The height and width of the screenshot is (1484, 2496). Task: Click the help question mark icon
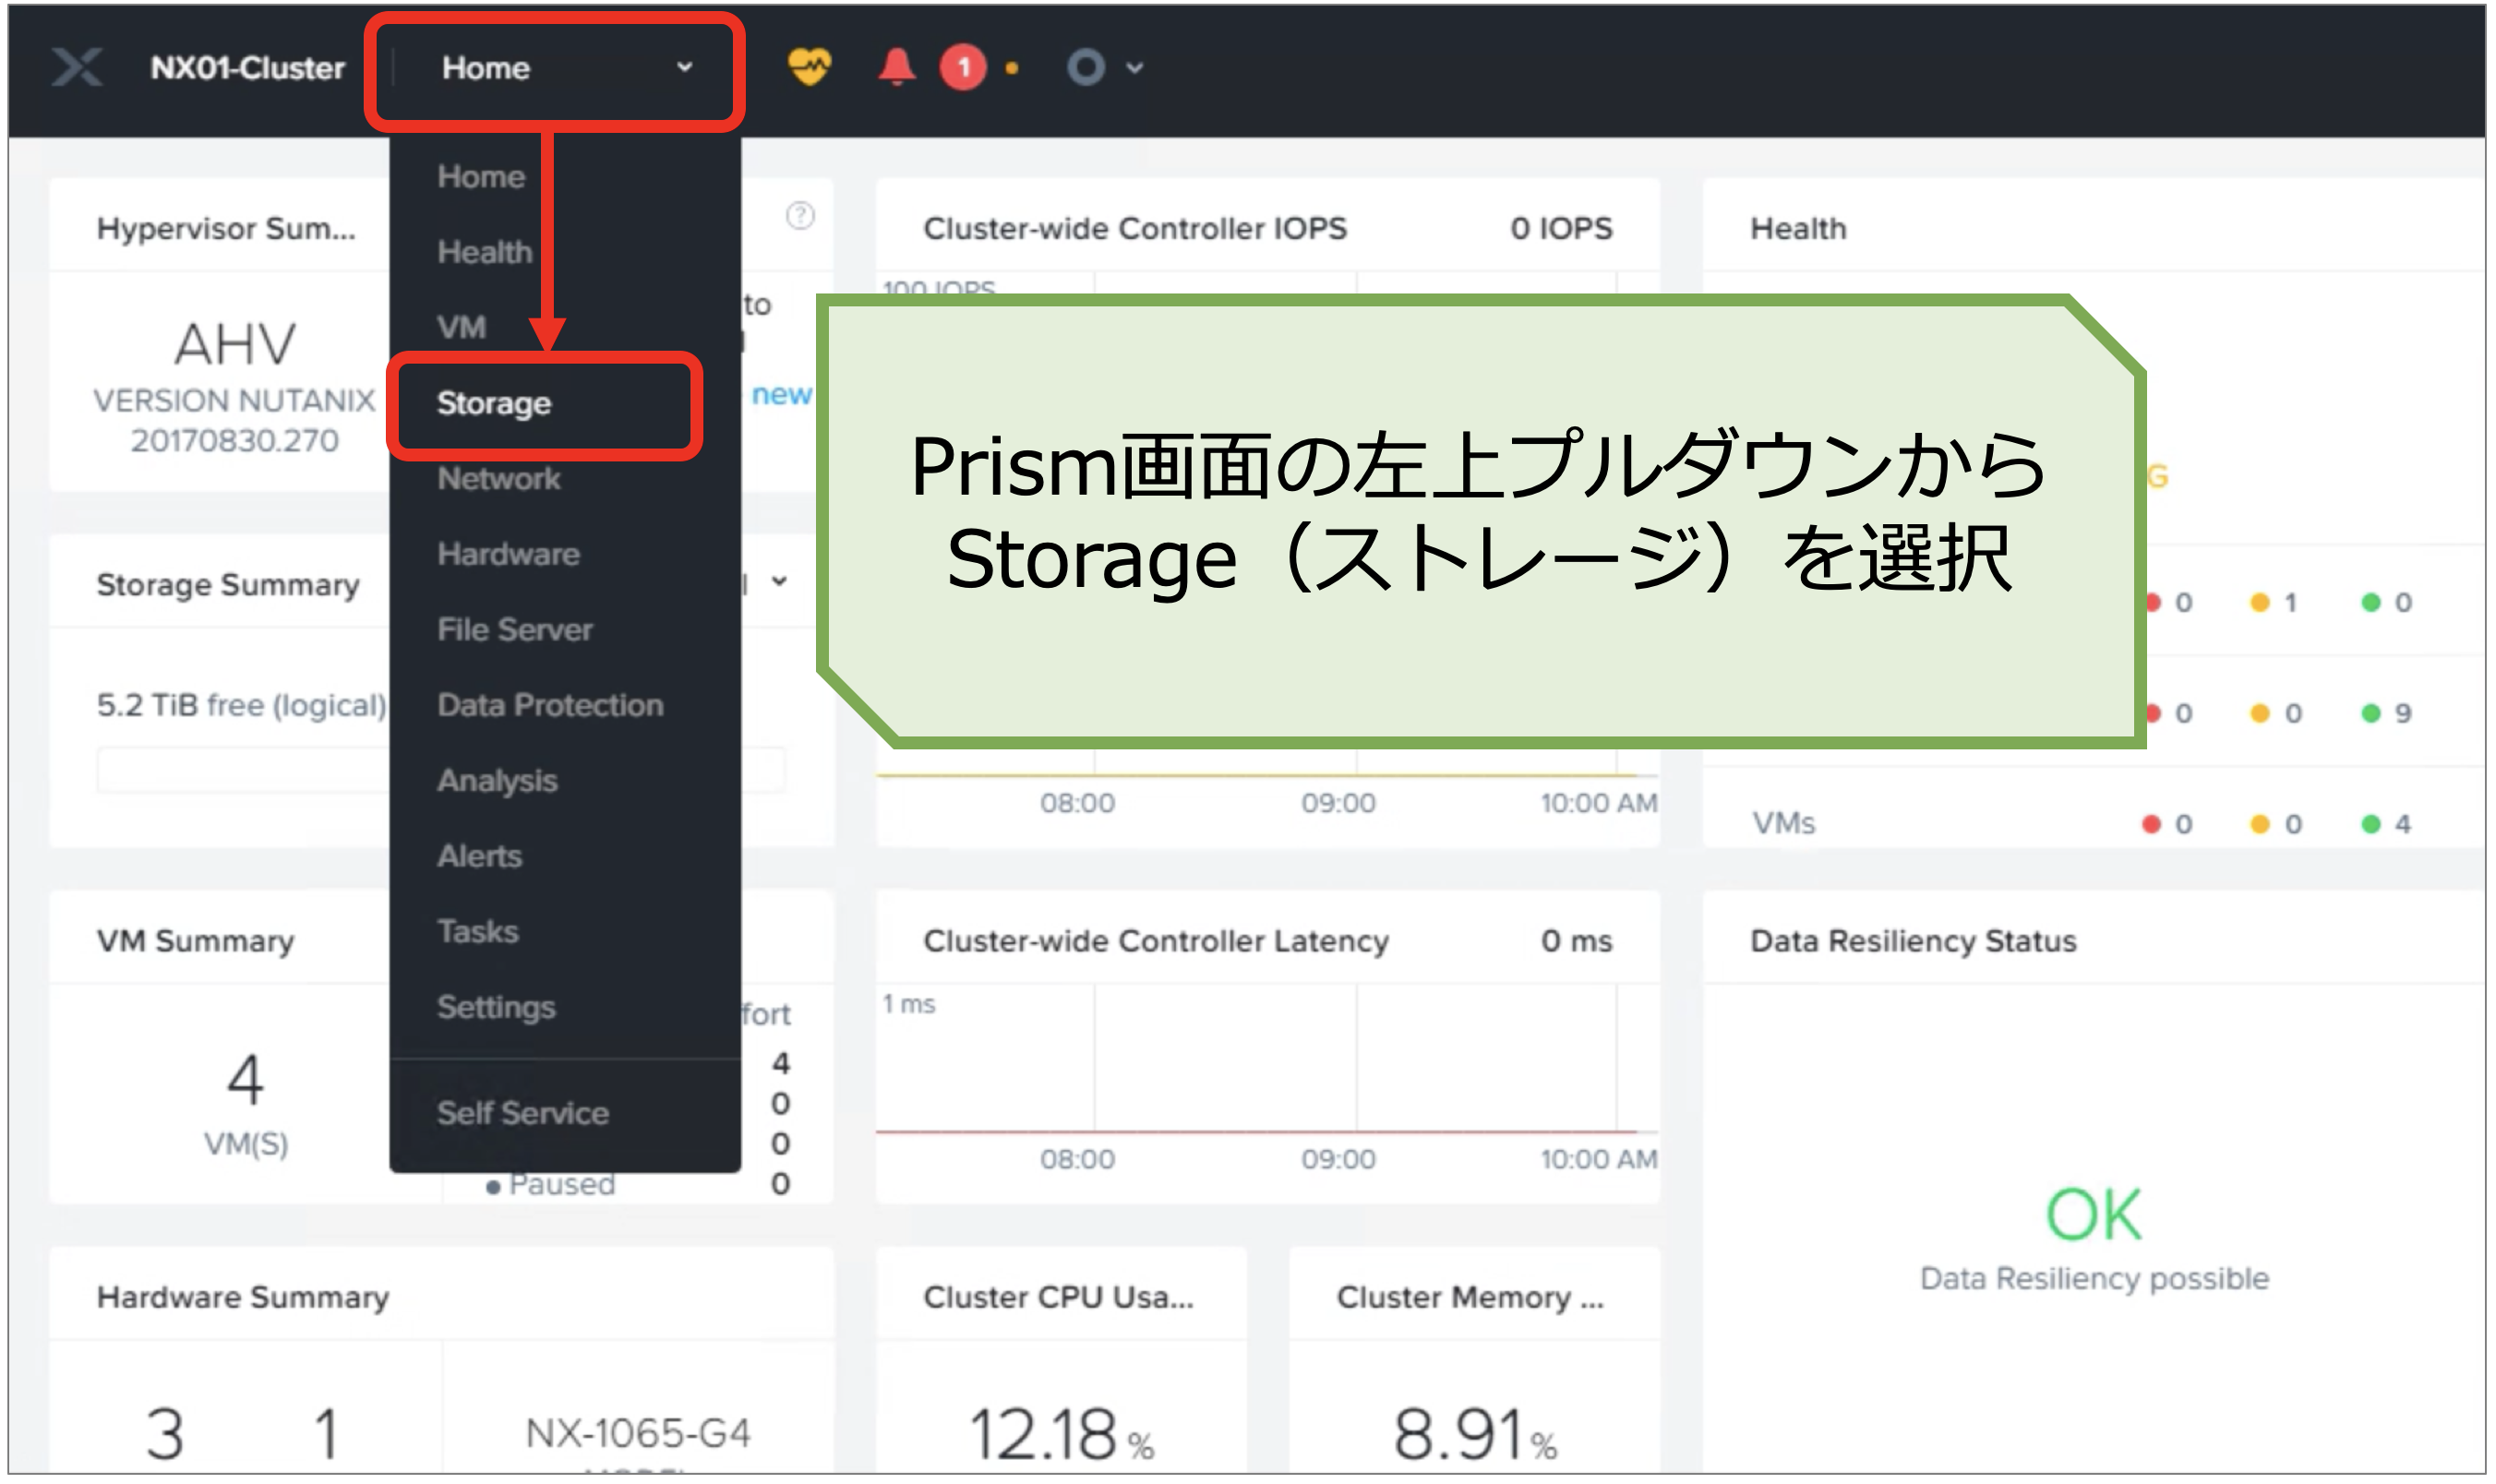pyautogui.click(x=800, y=215)
